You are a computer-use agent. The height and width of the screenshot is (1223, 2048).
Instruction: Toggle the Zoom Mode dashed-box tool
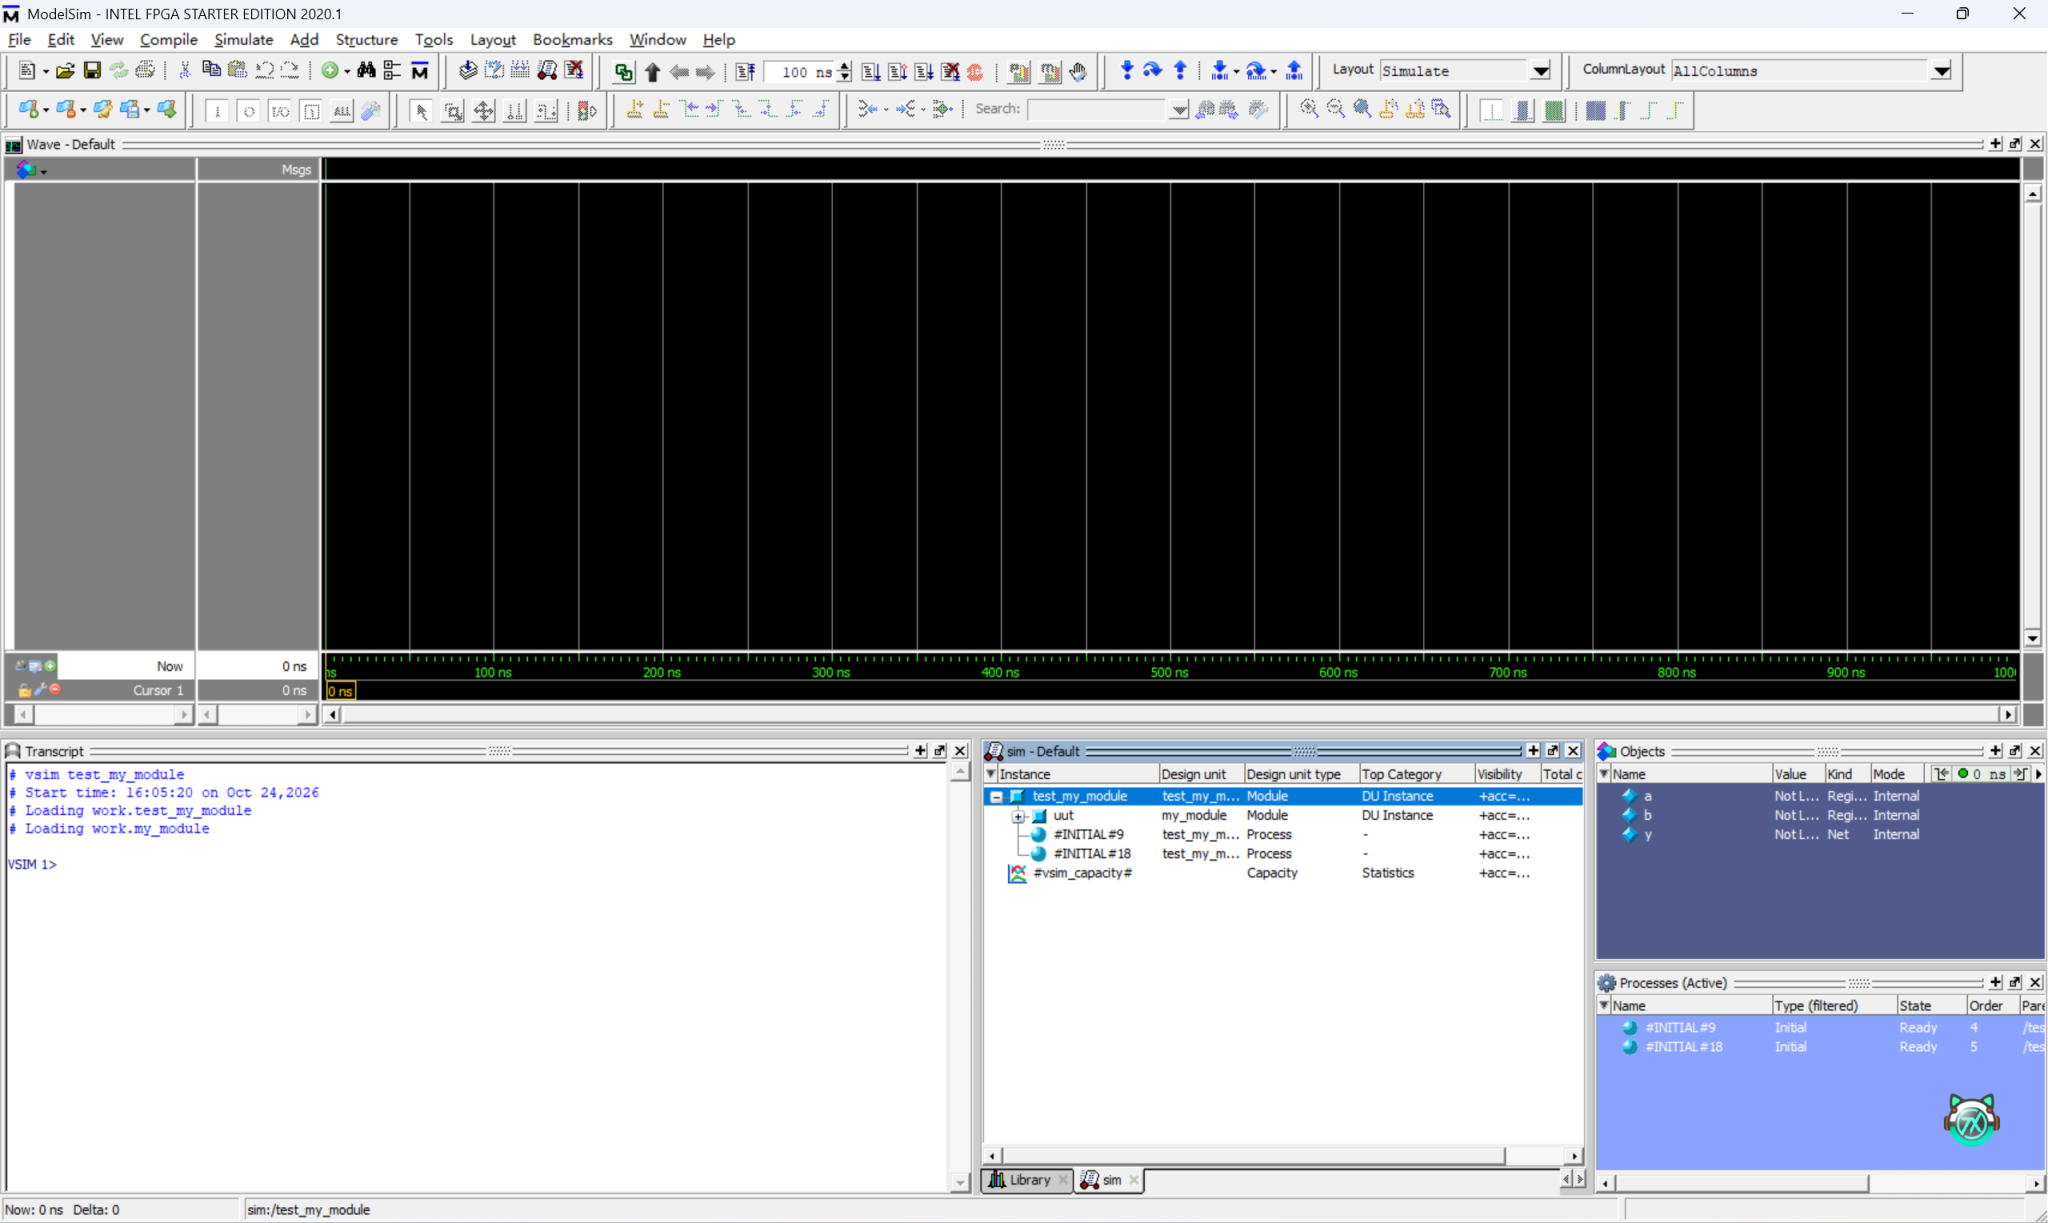tap(452, 110)
